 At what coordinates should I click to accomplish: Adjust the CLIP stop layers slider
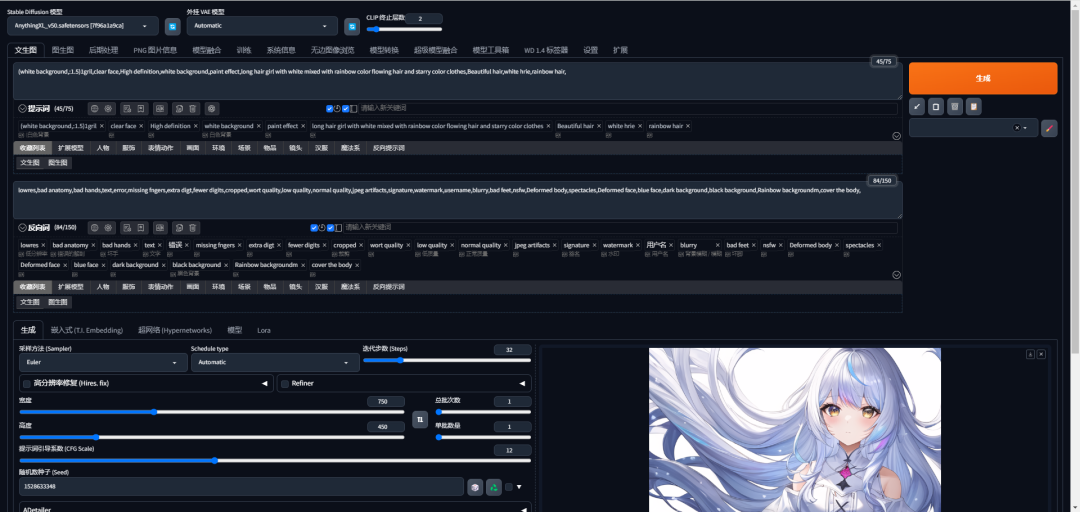tap(404, 29)
